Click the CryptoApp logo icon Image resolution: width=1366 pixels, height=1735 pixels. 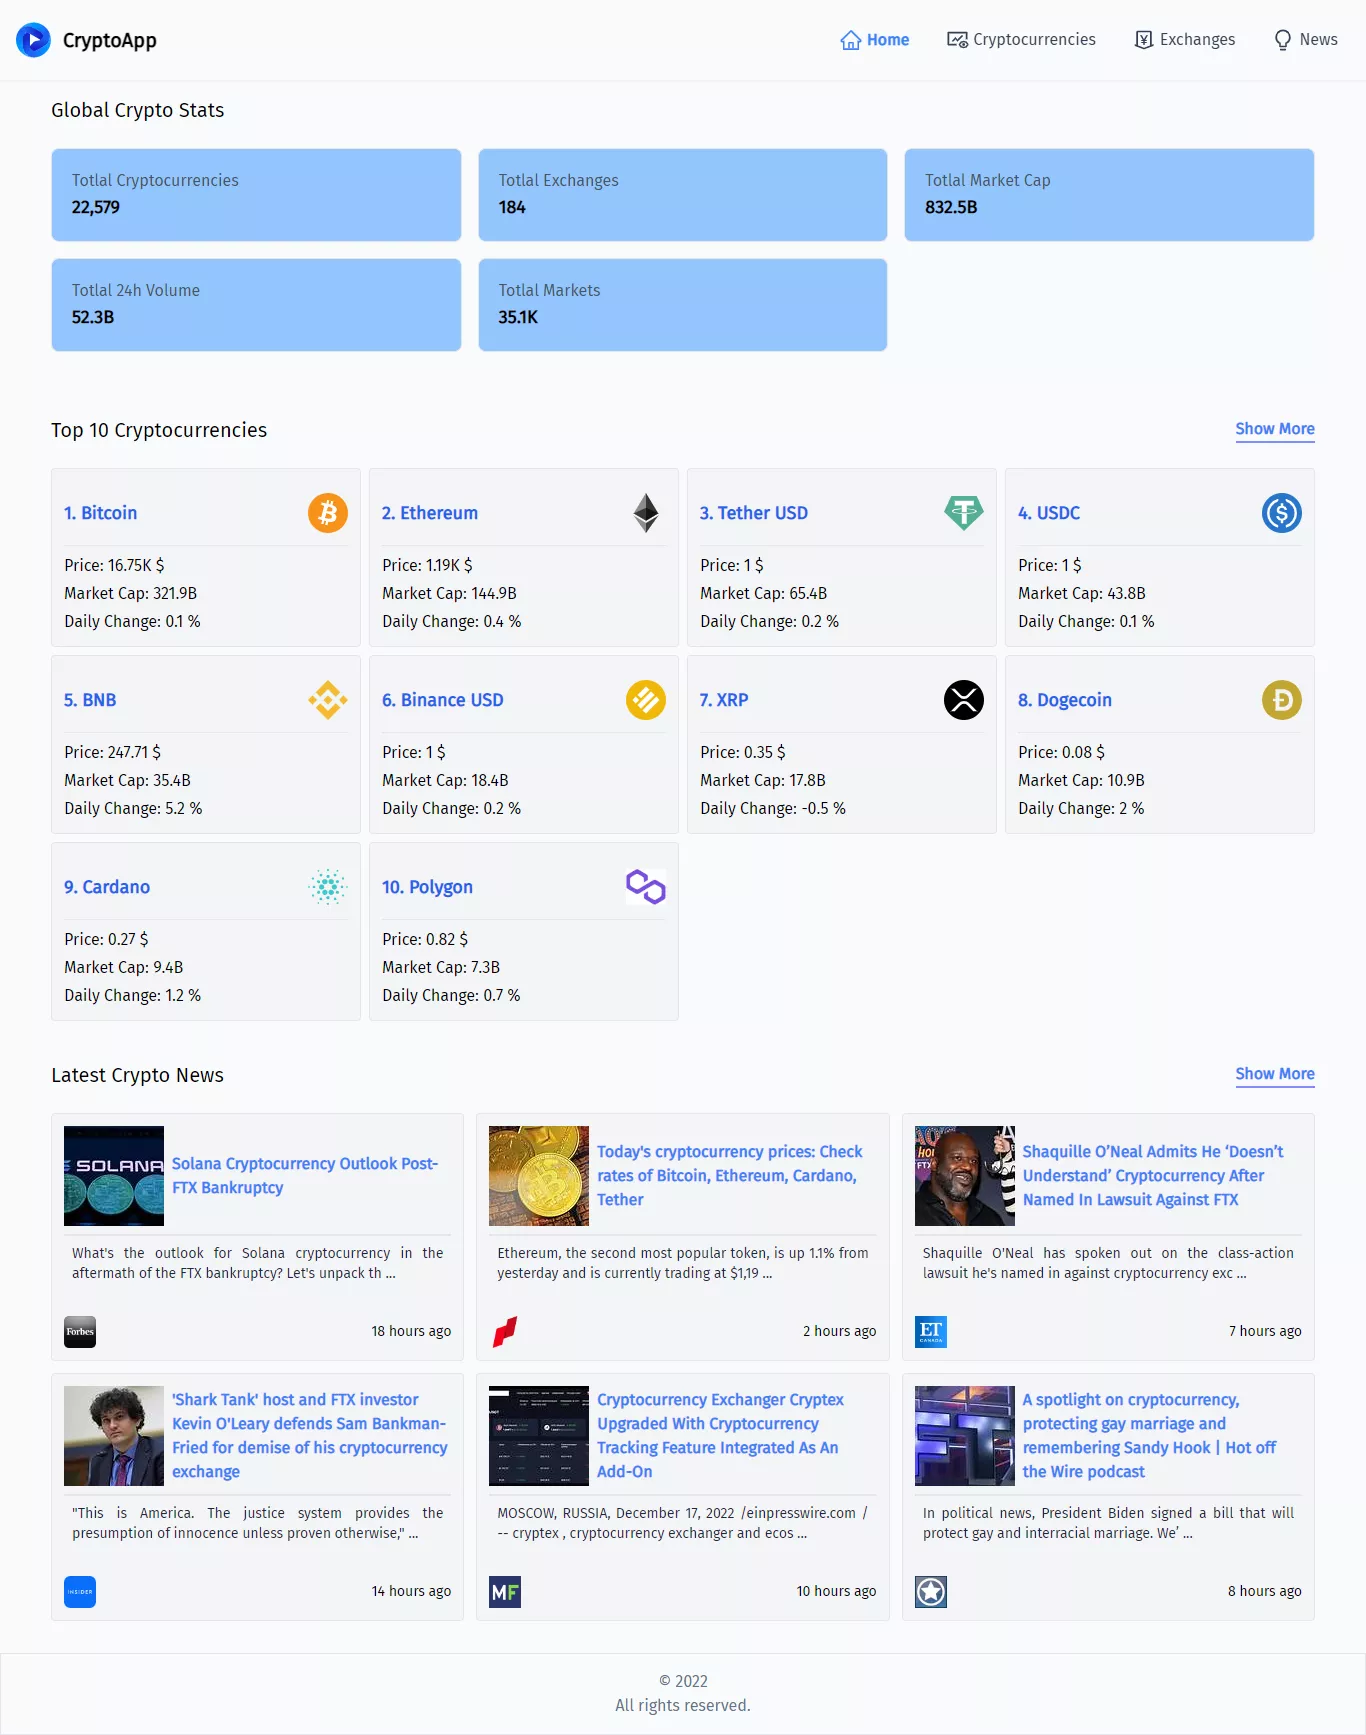coord(33,40)
